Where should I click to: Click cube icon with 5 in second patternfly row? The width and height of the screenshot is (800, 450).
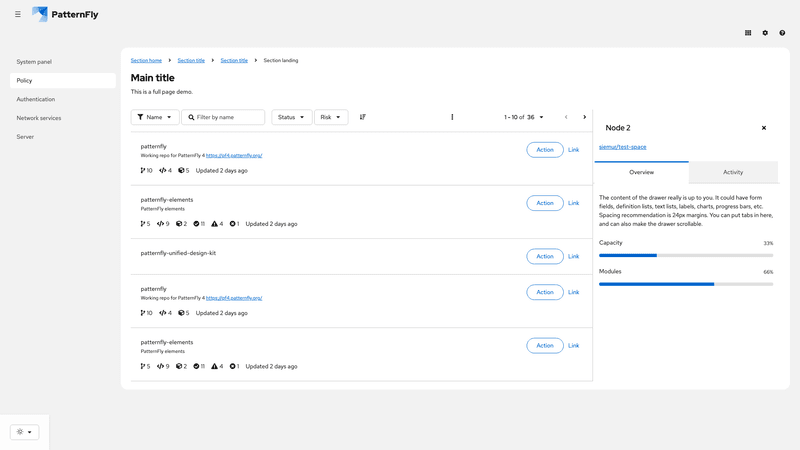pyautogui.click(x=181, y=313)
